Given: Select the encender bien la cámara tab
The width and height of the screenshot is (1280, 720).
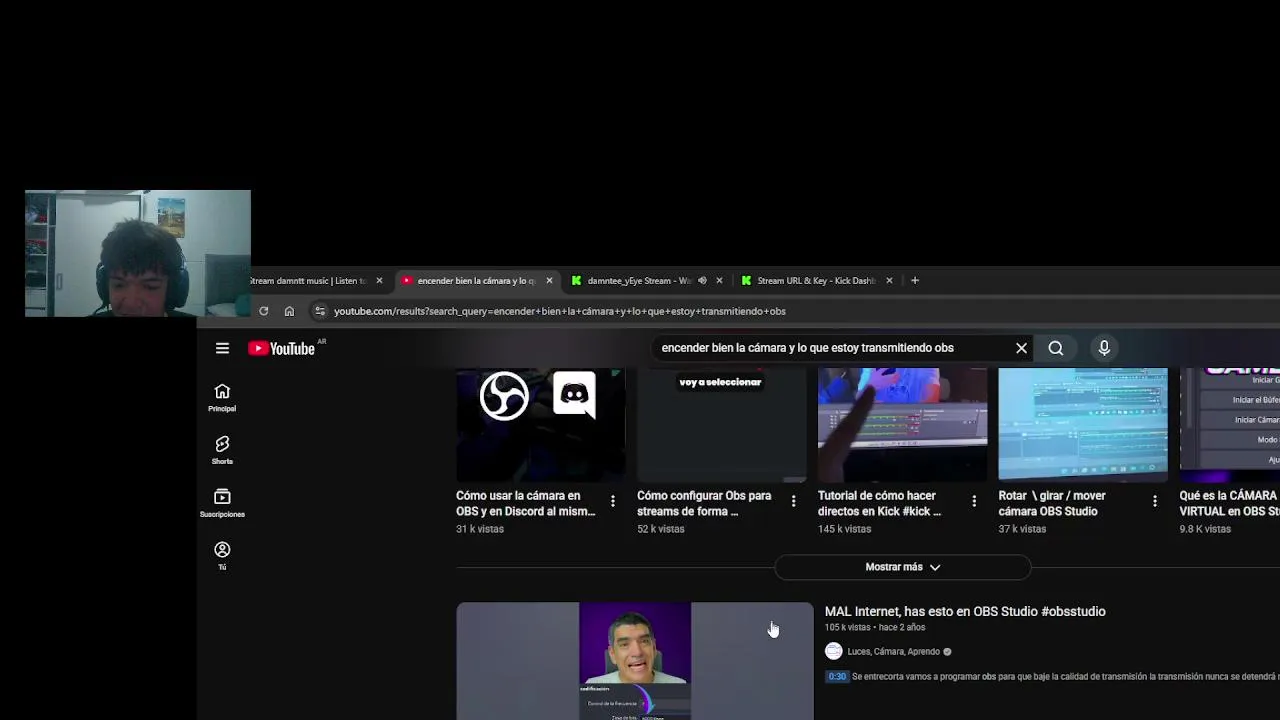Looking at the screenshot, I should click(476, 281).
